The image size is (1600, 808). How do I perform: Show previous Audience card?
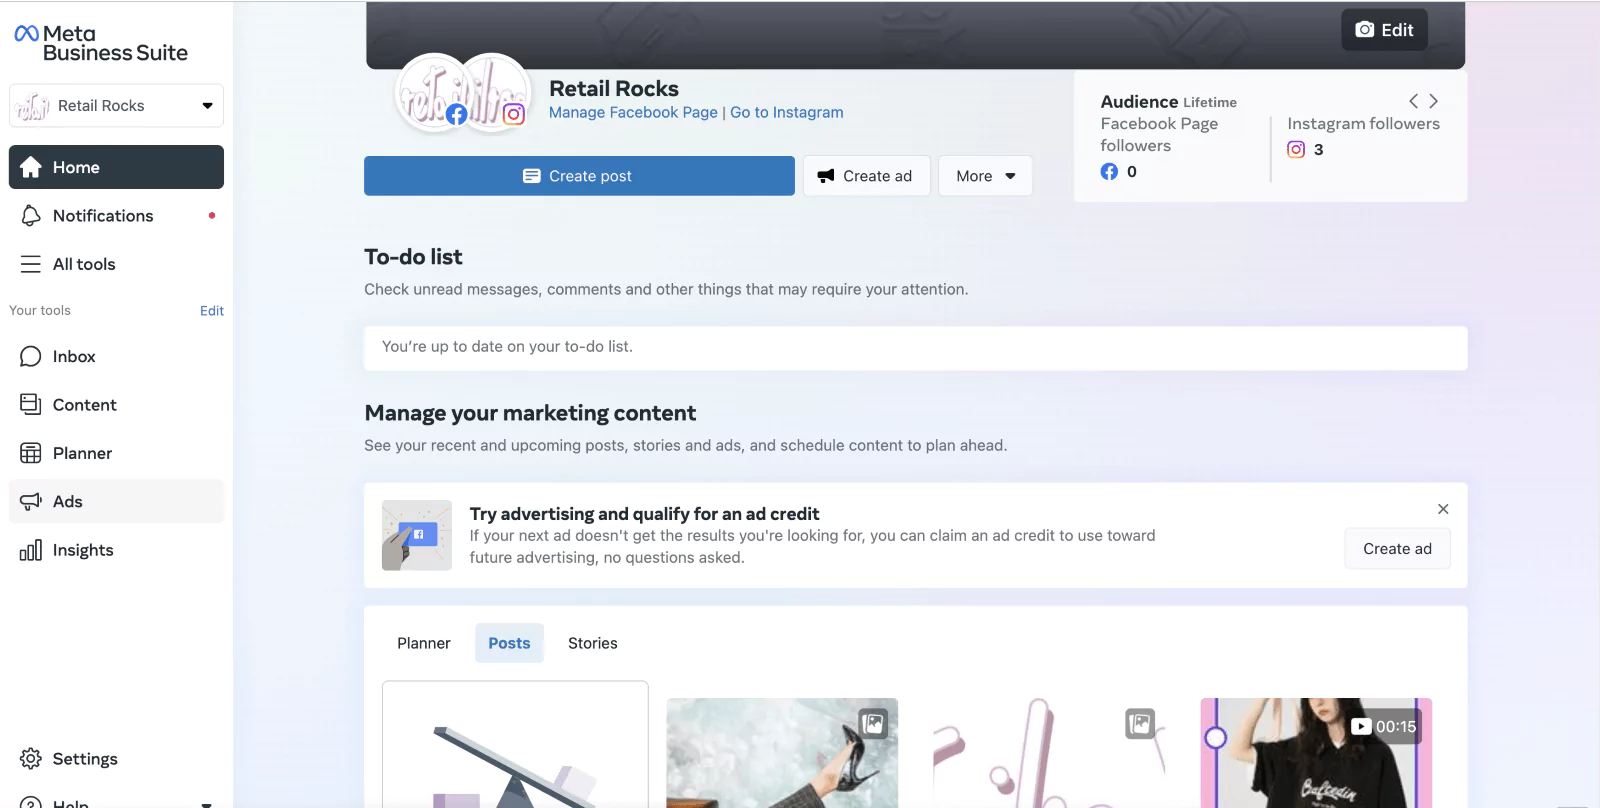click(x=1414, y=101)
